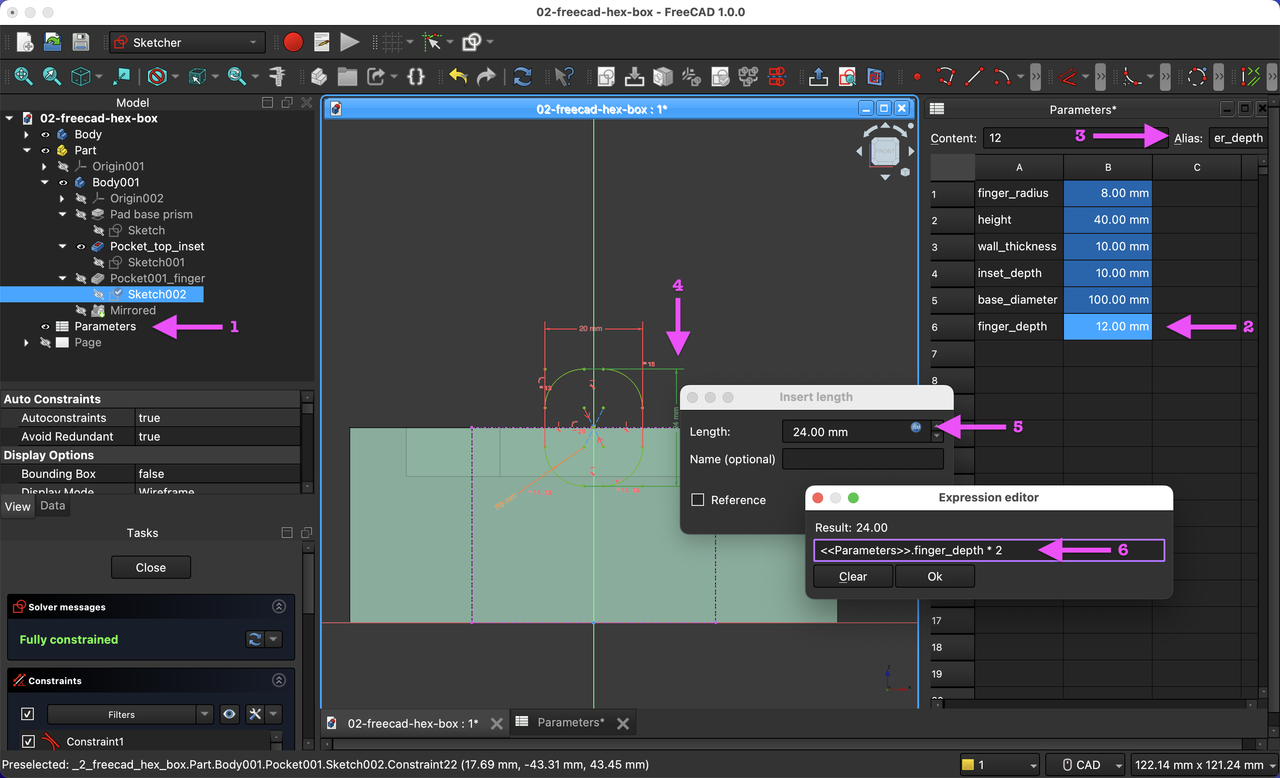
Task: Check the Reference checkbox in Insert length
Action: point(698,500)
